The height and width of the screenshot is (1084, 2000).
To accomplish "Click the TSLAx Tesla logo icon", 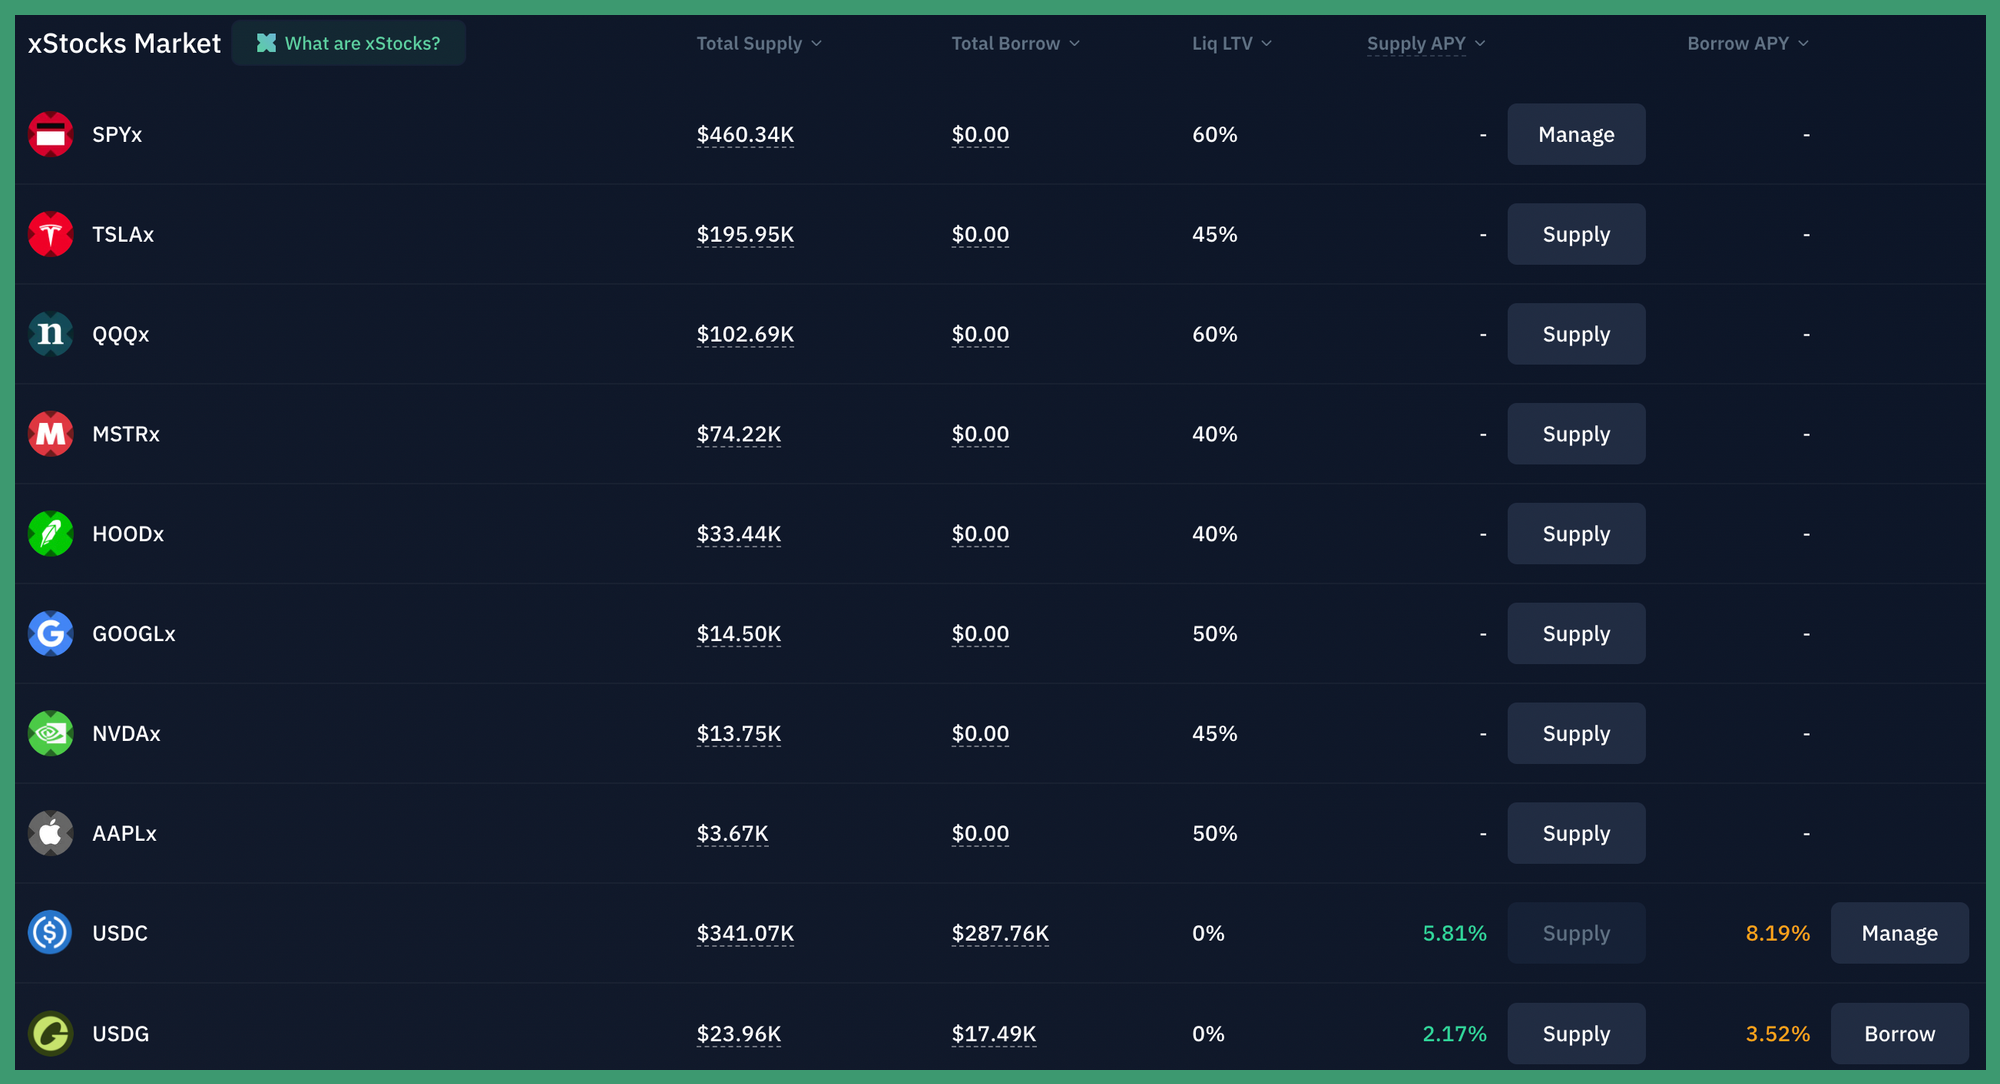I will click(x=50, y=234).
